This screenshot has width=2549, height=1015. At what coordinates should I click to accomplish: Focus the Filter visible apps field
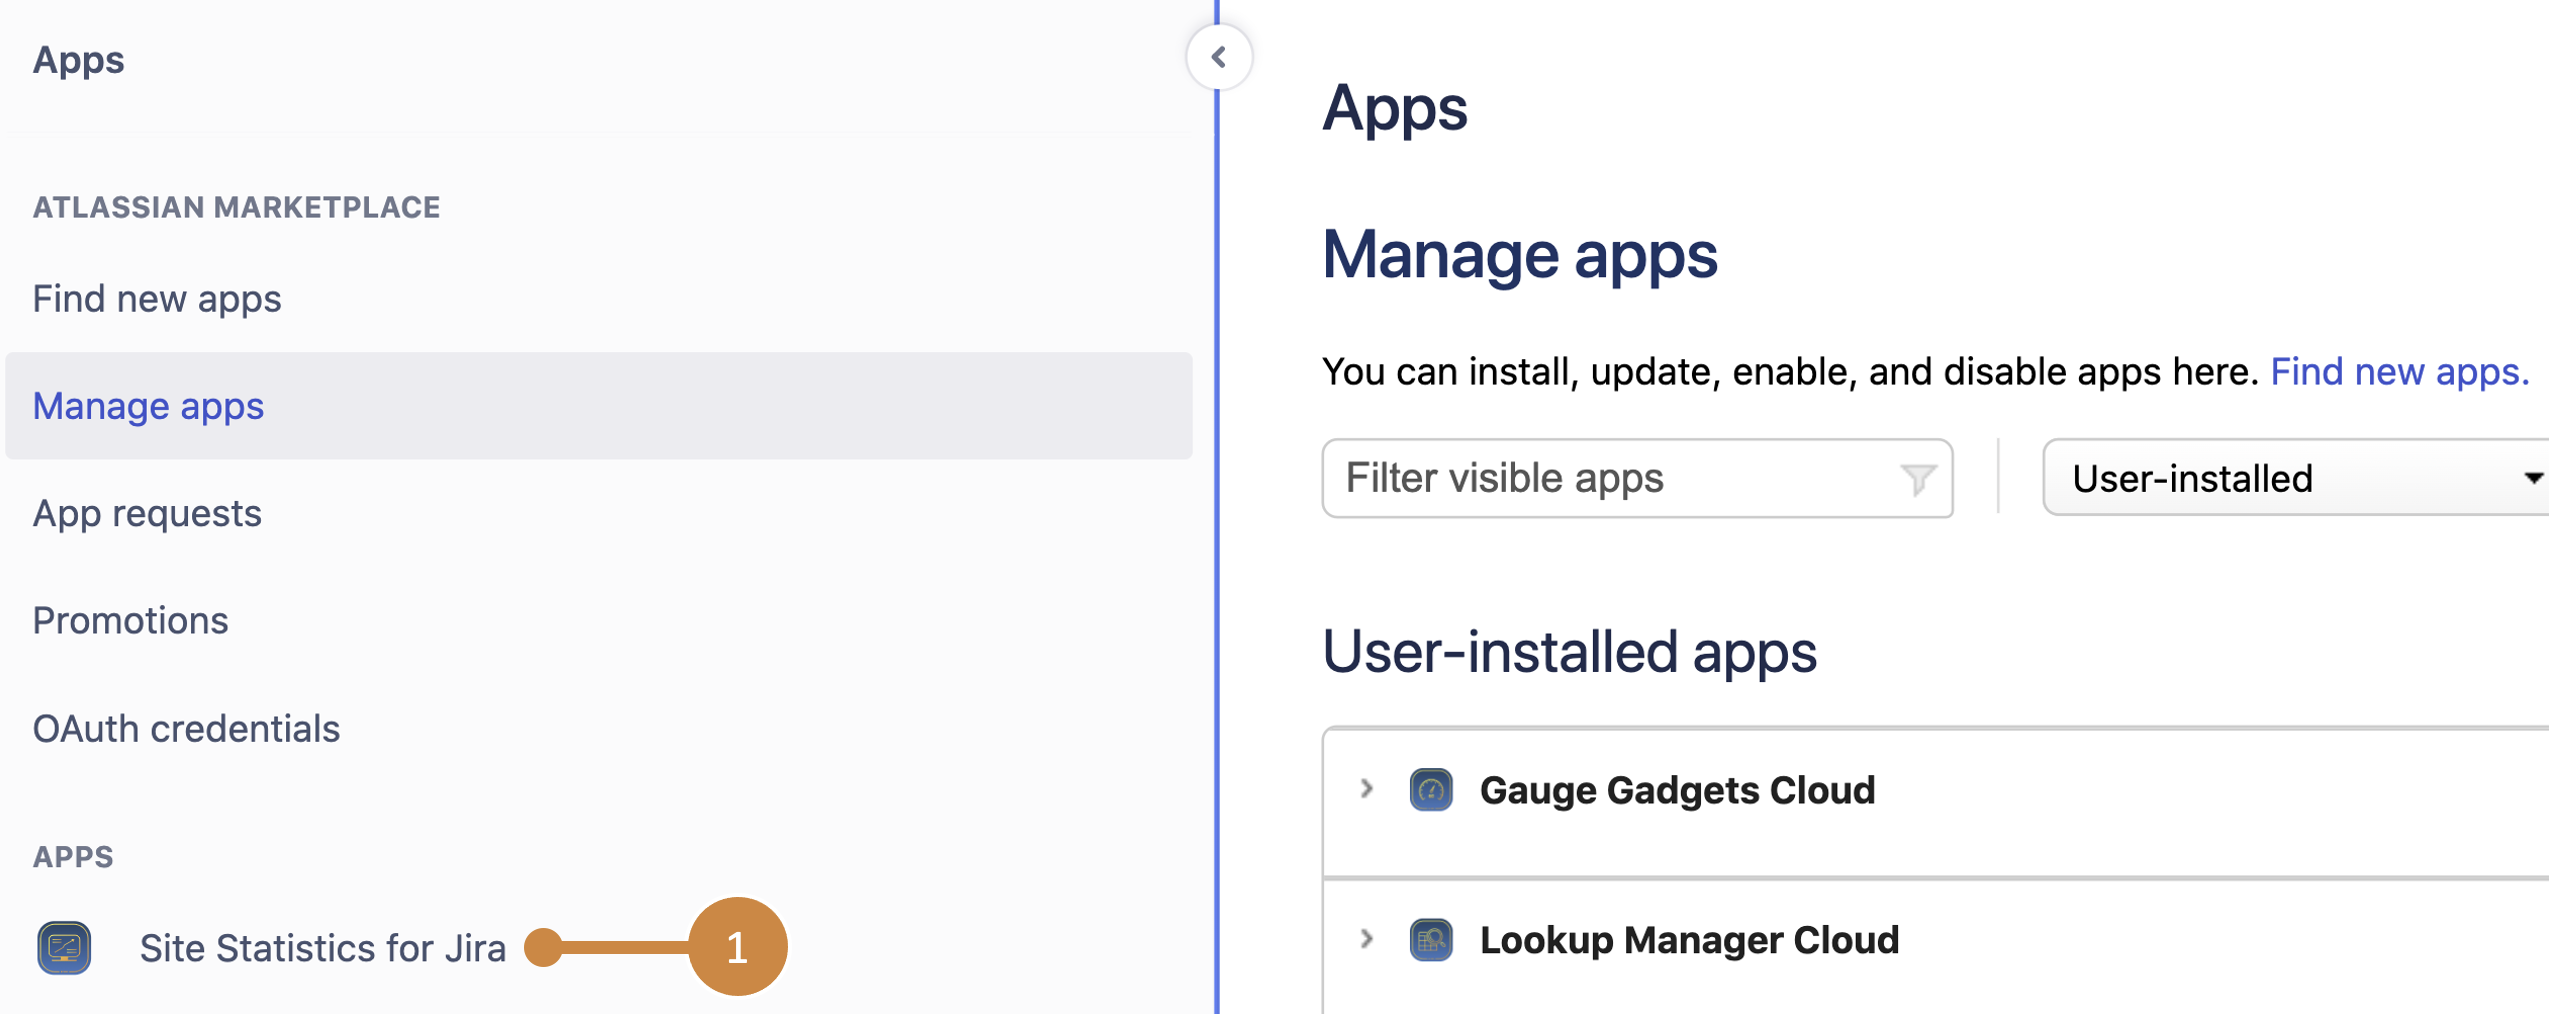tap(1610, 479)
